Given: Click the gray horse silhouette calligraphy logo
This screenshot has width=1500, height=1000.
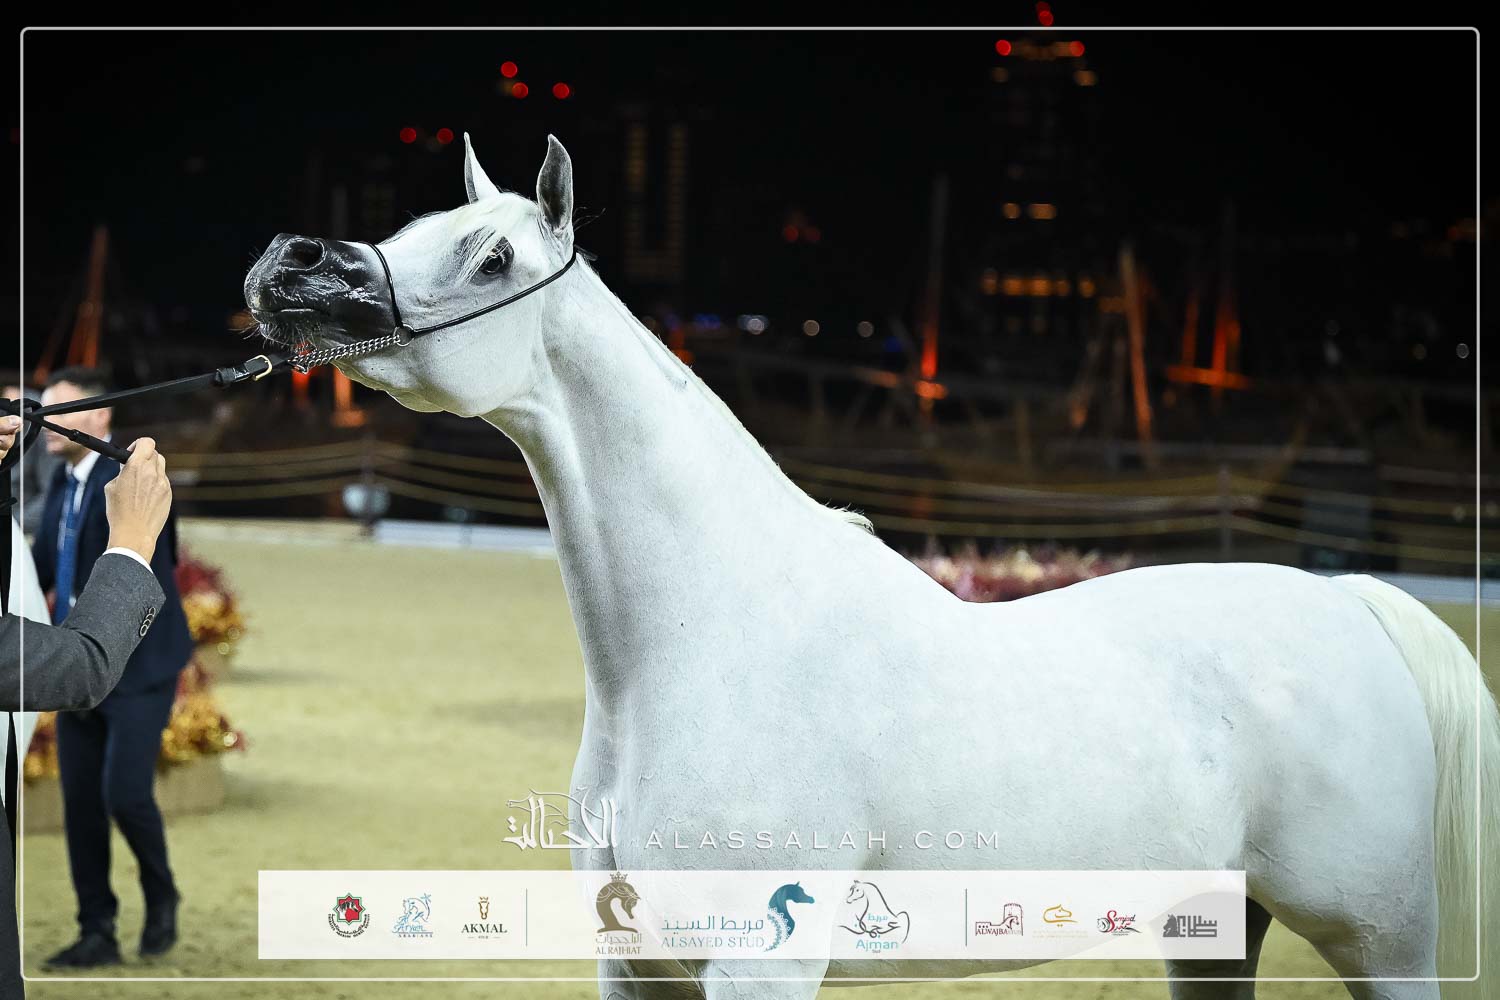Looking at the screenshot, I should 1189,925.
